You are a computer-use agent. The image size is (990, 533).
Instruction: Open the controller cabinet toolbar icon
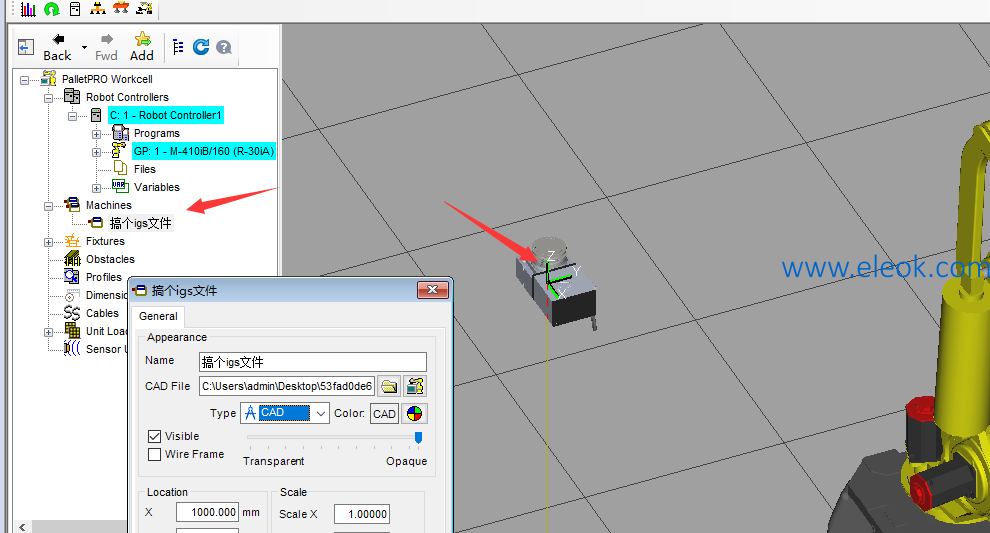coord(75,8)
